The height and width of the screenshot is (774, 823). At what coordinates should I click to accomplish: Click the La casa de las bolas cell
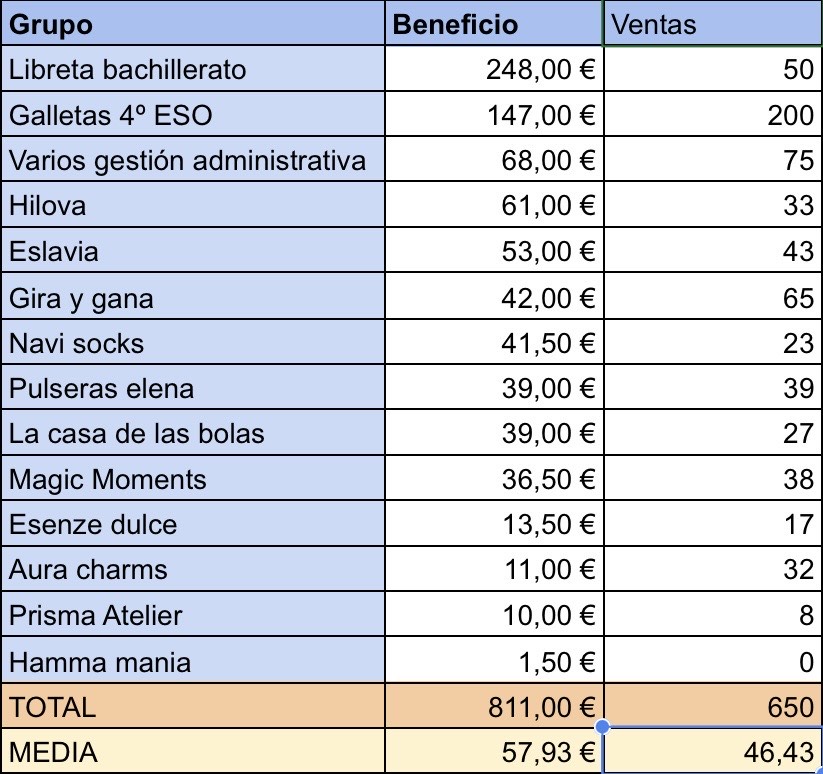pyautogui.click(x=194, y=434)
